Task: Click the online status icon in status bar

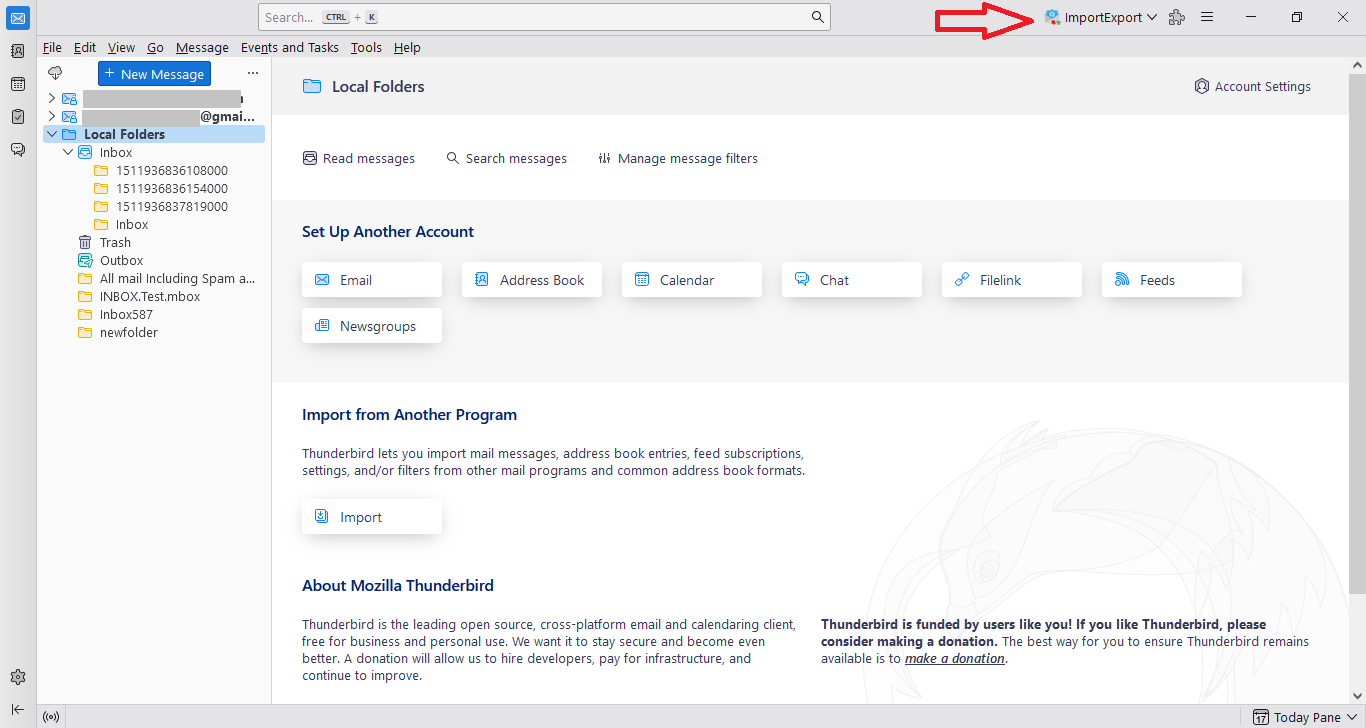Action: (52, 717)
